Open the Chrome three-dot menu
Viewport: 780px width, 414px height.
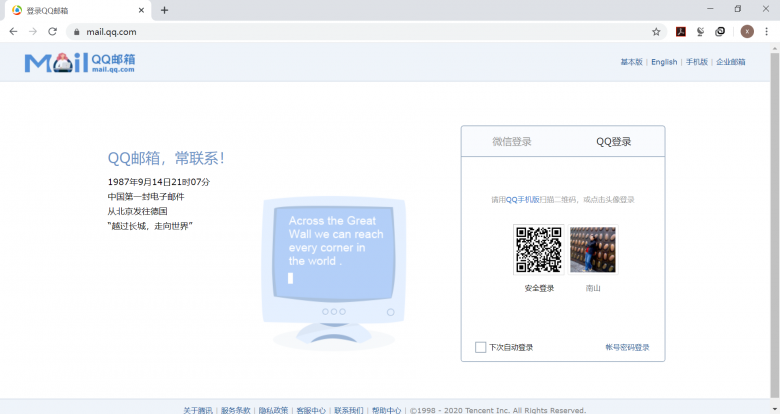pos(766,31)
